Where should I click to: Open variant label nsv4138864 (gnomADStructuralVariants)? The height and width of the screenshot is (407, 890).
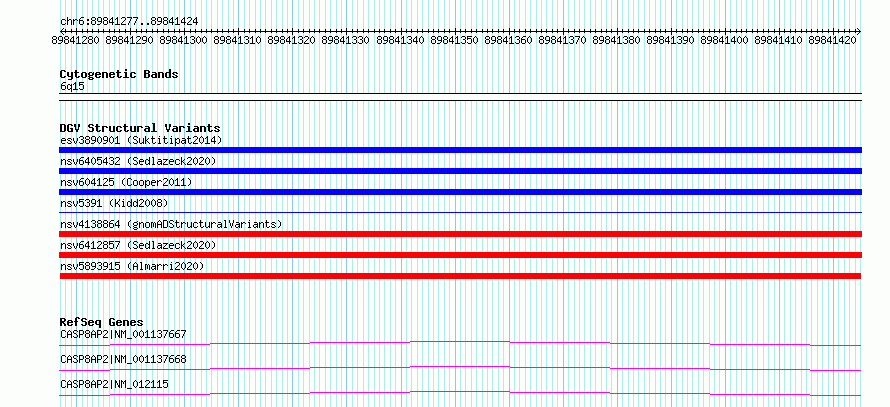171,224
